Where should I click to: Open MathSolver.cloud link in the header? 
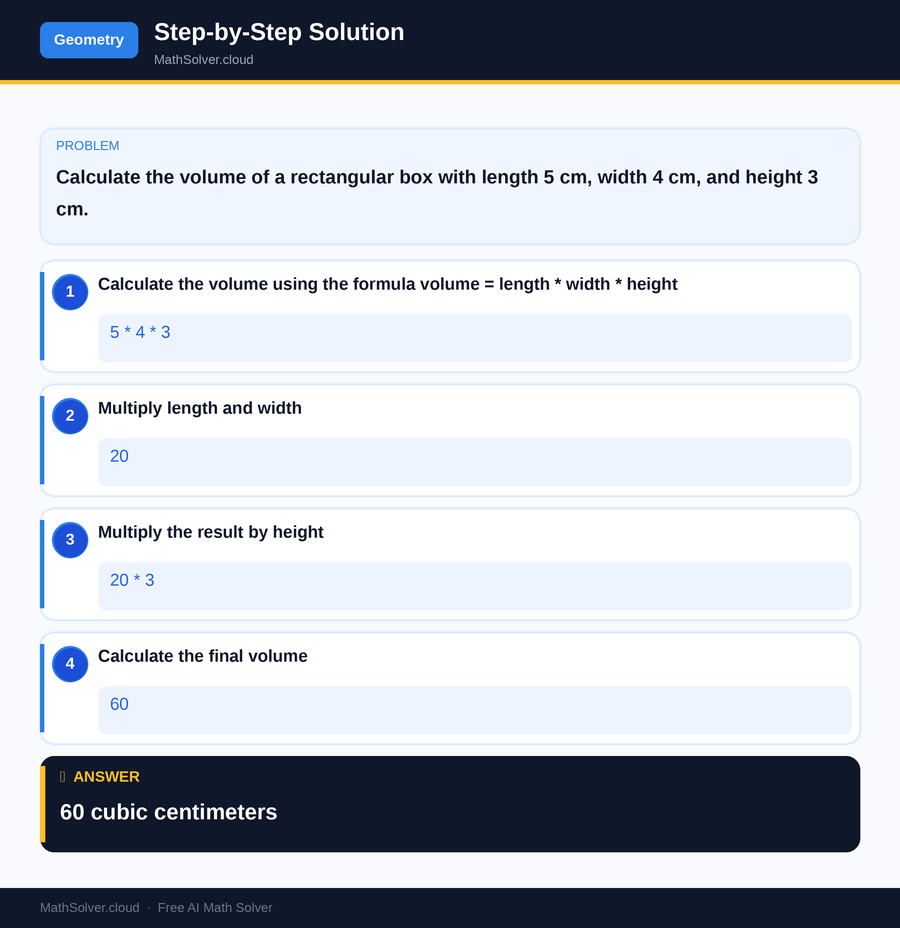coord(203,60)
